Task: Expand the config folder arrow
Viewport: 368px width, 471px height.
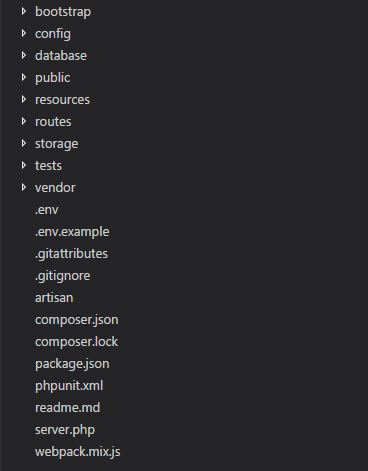Action: 24,33
